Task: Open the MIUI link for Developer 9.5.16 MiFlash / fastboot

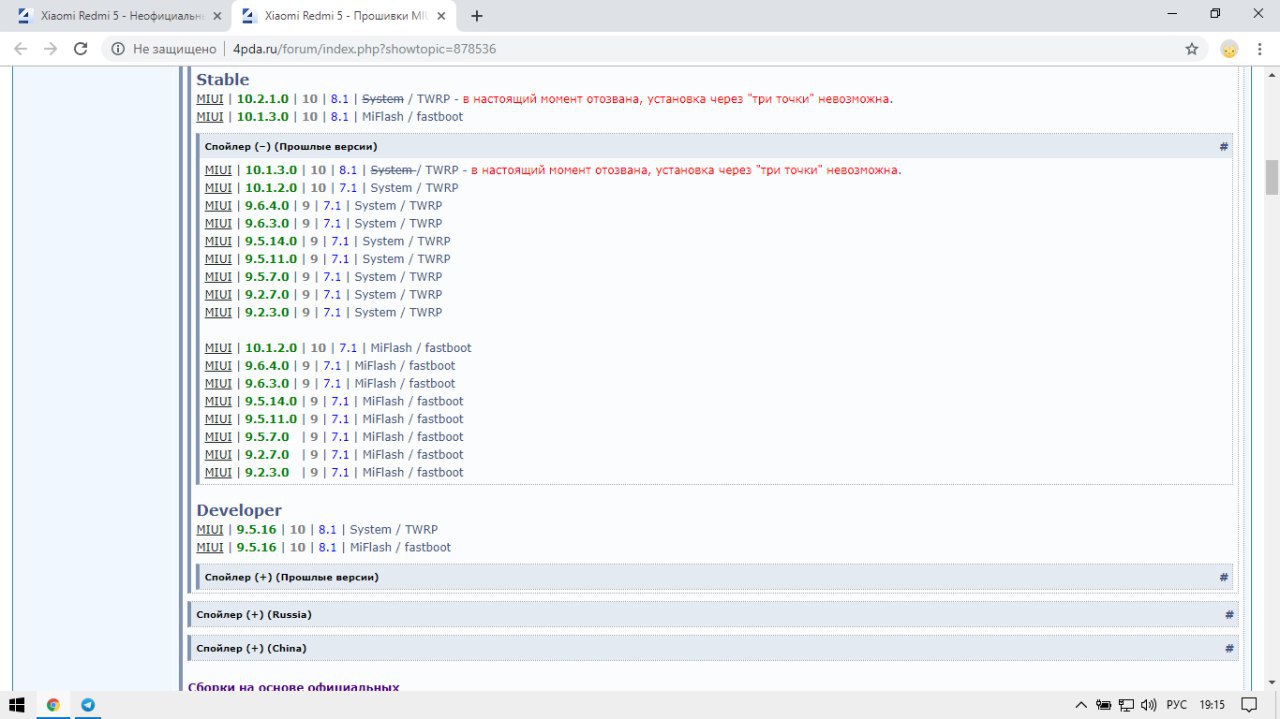Action: pos(210,548)
